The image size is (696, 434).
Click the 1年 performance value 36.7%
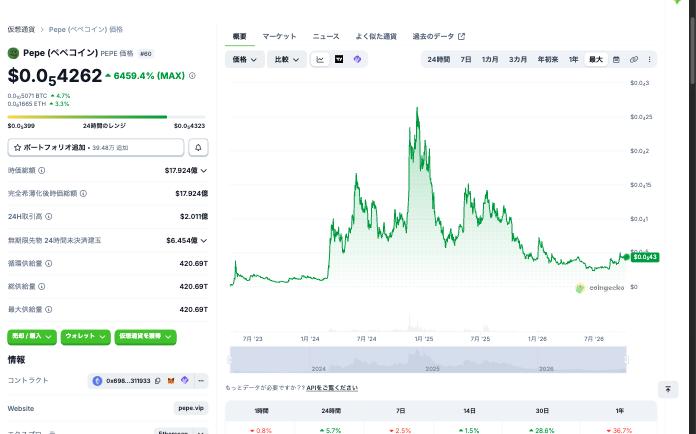(x=620, y=430)
